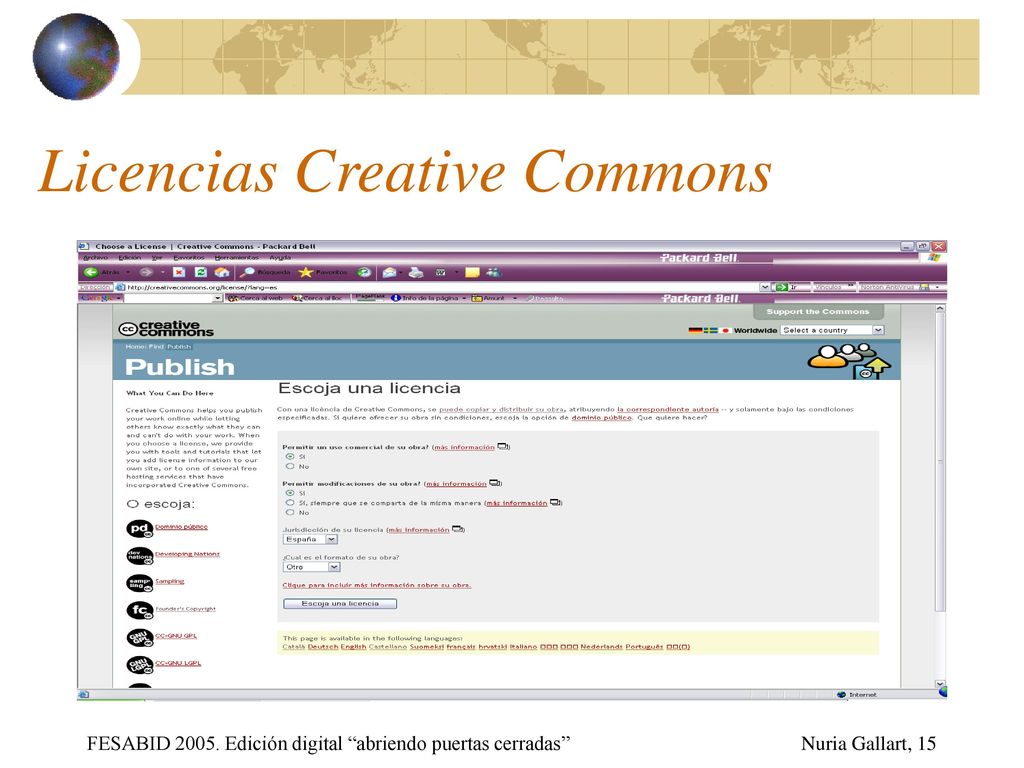Open the Archivo menu
1024x768 pixels.
(x=95, y=258)
